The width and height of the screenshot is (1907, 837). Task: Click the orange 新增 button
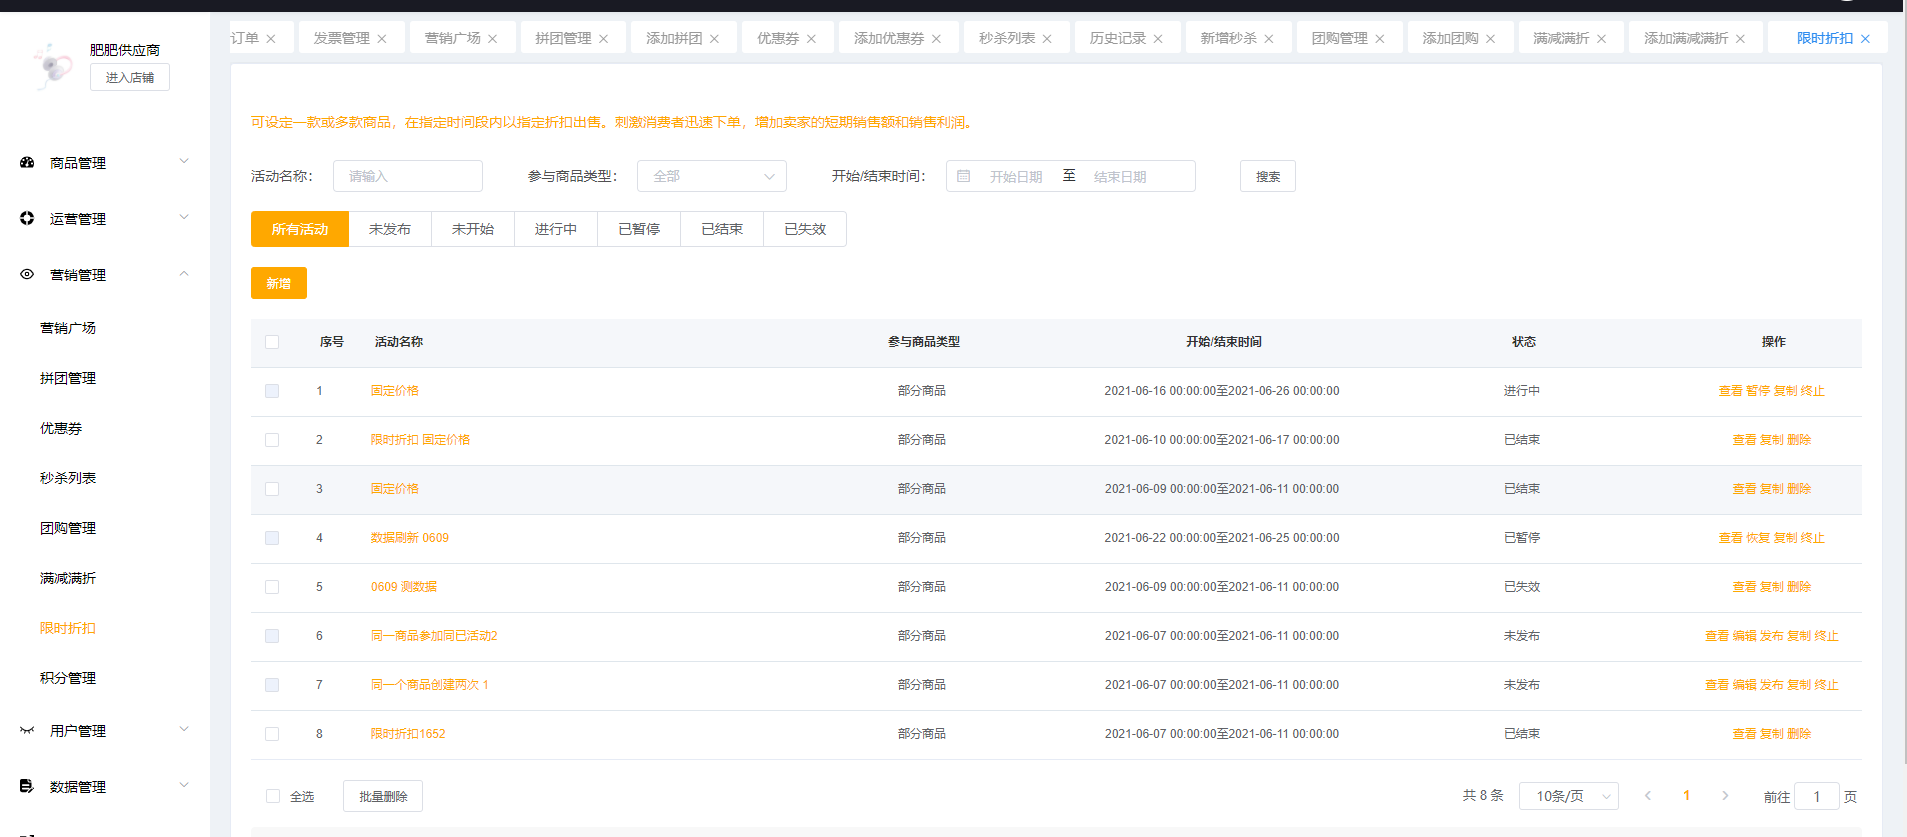[x=278, y=283]
